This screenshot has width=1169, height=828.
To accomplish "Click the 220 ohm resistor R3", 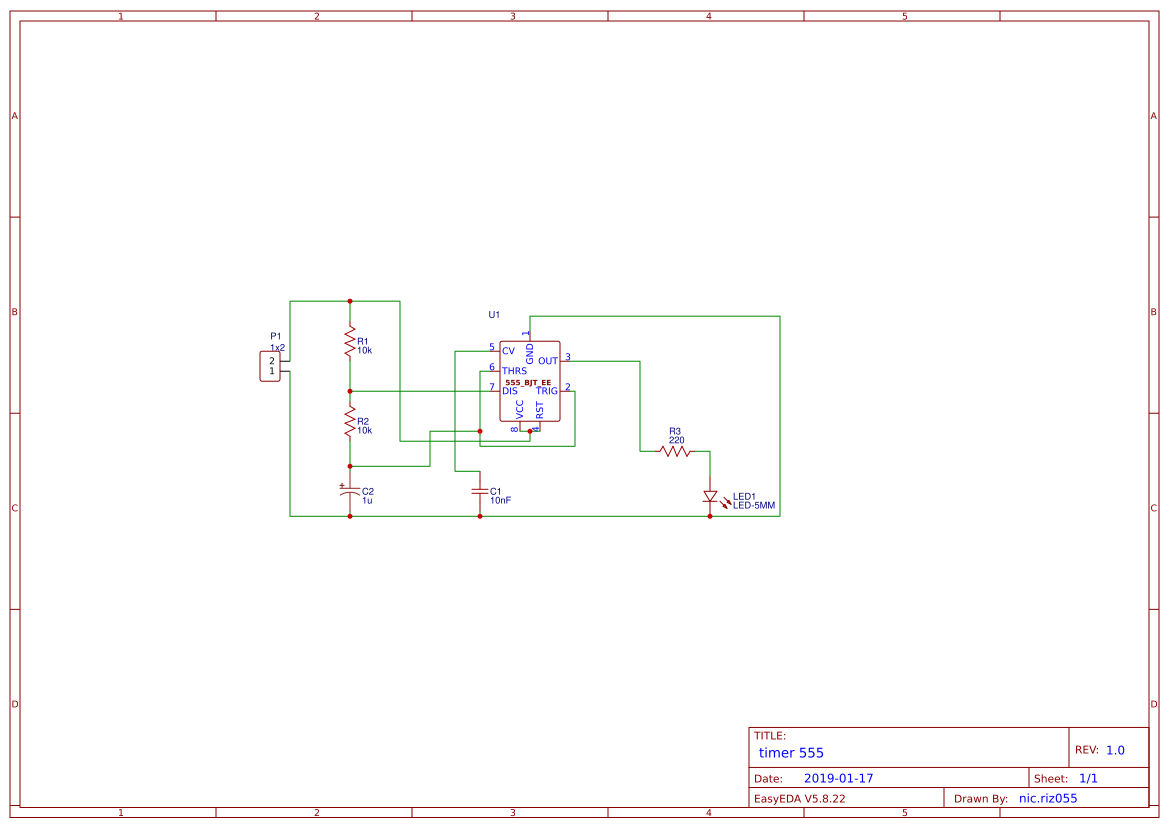I will pos(675,452).
